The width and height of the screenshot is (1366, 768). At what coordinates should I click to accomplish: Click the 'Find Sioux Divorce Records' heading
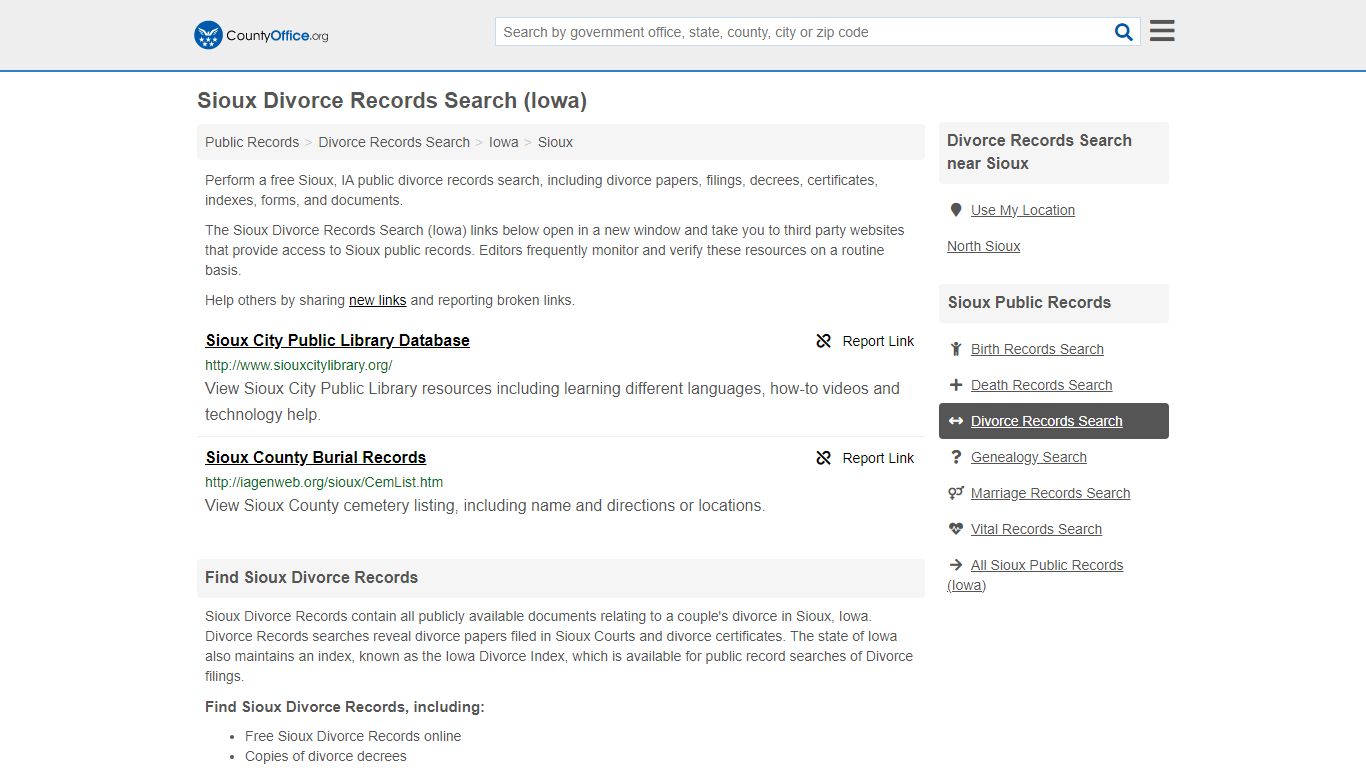[311, 577]
